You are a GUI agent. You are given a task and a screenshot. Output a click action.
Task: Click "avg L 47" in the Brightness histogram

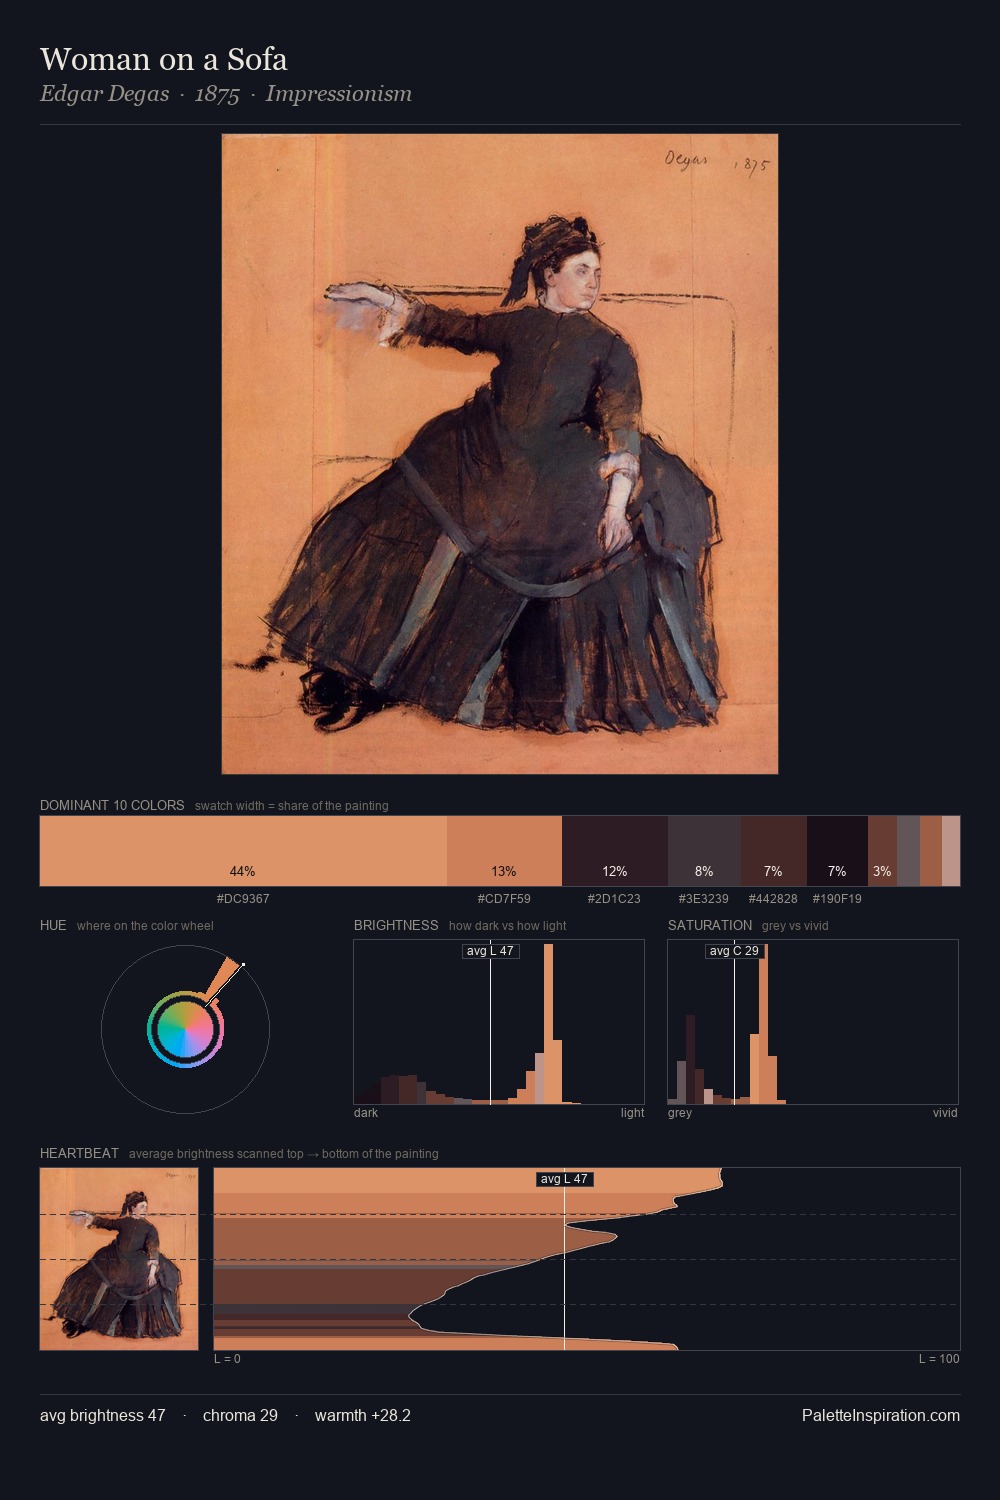[x=490, y=951]
